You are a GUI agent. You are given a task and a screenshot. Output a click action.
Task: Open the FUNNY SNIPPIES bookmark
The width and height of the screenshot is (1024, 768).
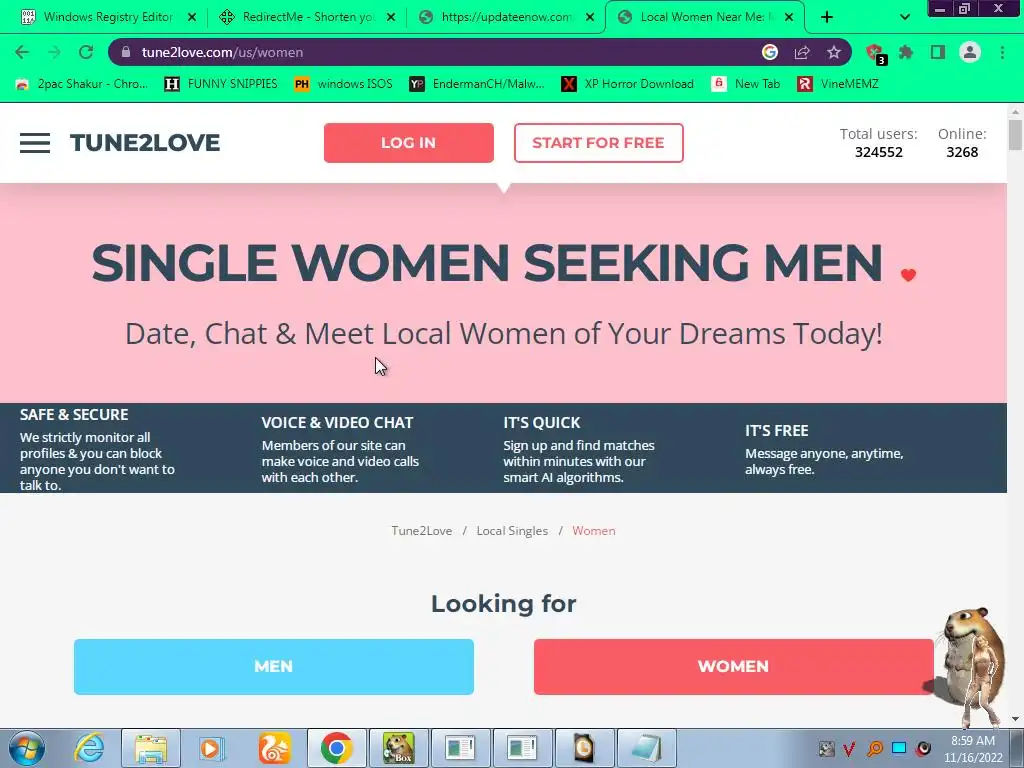pyautogui.click(x=221, y=84)
